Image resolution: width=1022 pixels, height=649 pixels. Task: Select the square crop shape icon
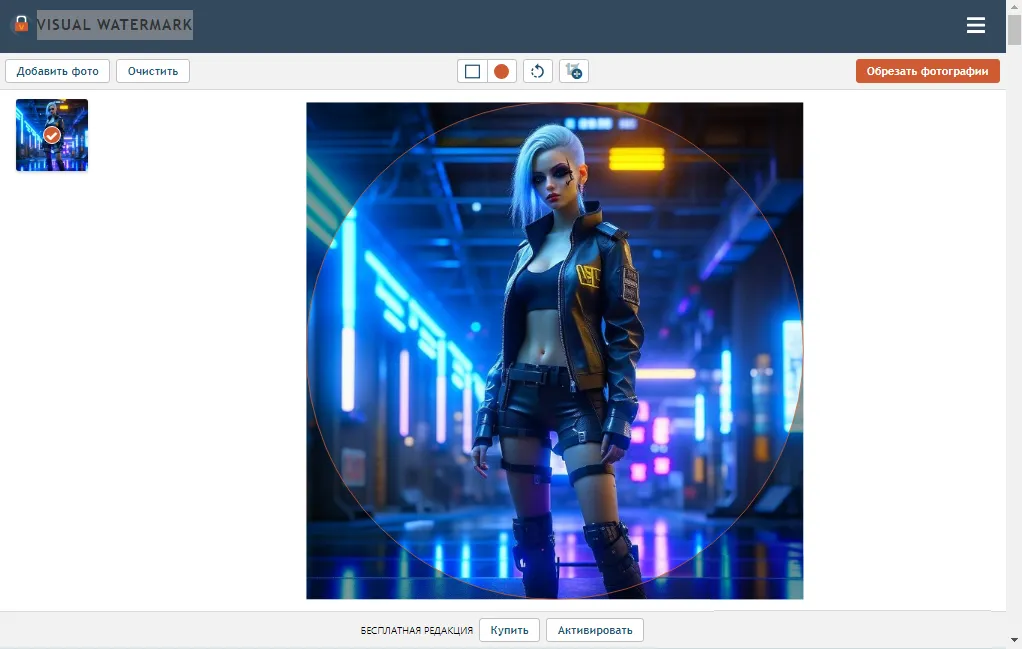tap(471, 71)
